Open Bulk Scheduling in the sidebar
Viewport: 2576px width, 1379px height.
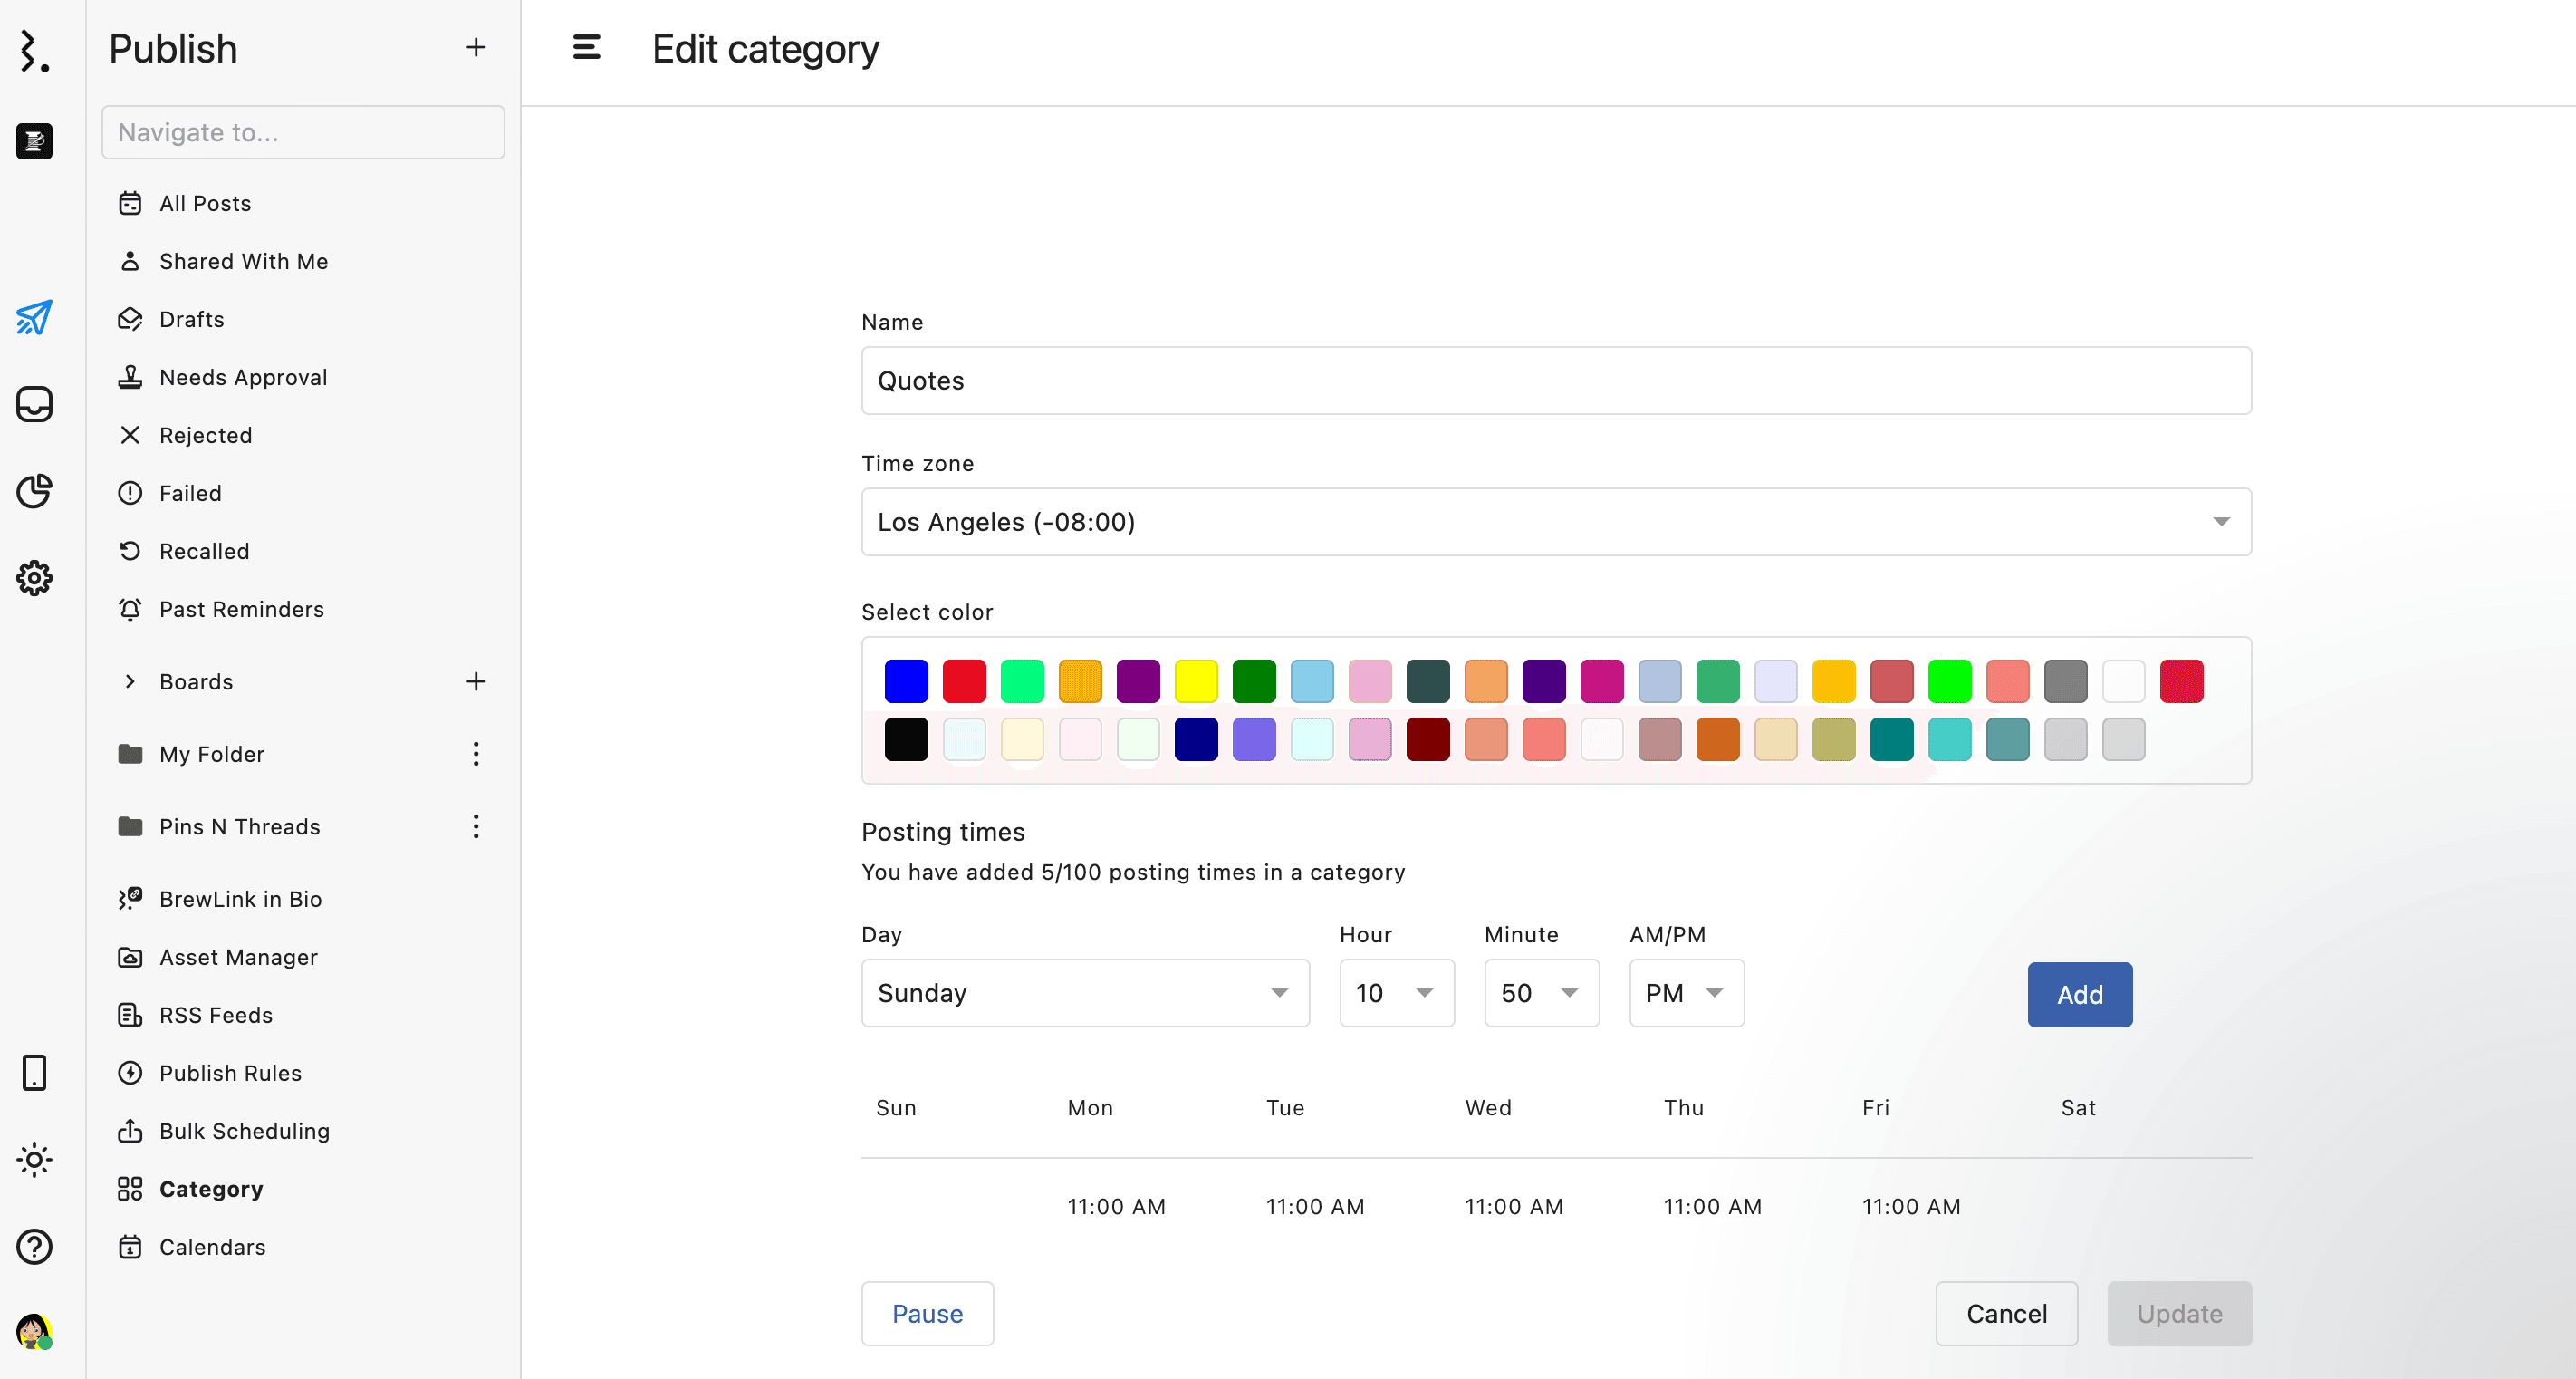(244, 1131)
